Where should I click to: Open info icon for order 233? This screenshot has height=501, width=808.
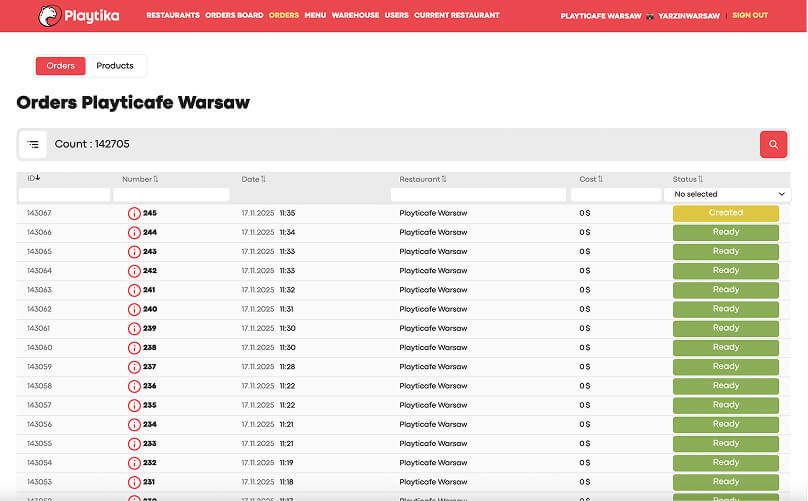click(134, 444)
